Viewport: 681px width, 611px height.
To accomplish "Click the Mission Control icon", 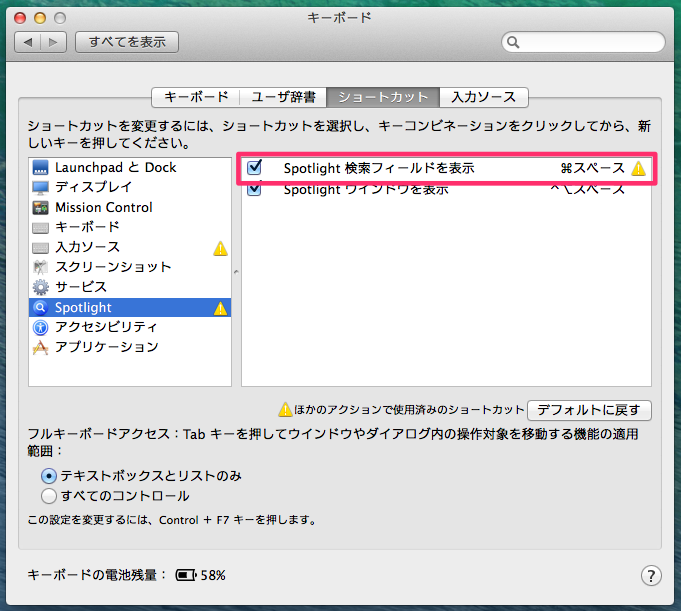I will (40, 208).
